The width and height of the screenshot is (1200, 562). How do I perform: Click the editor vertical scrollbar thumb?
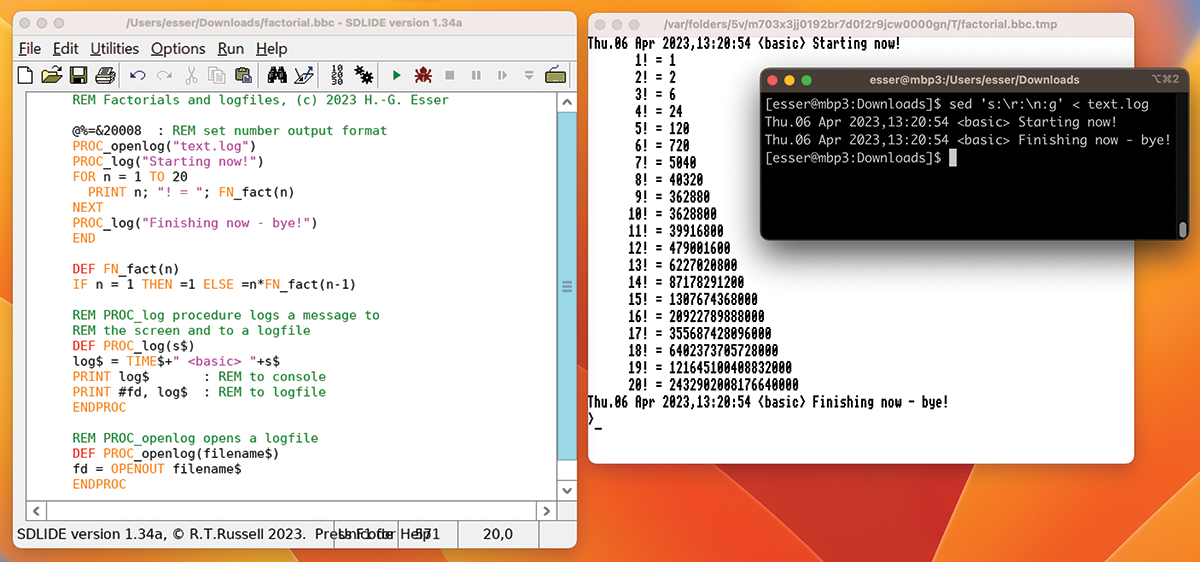(x=567, y=286)
